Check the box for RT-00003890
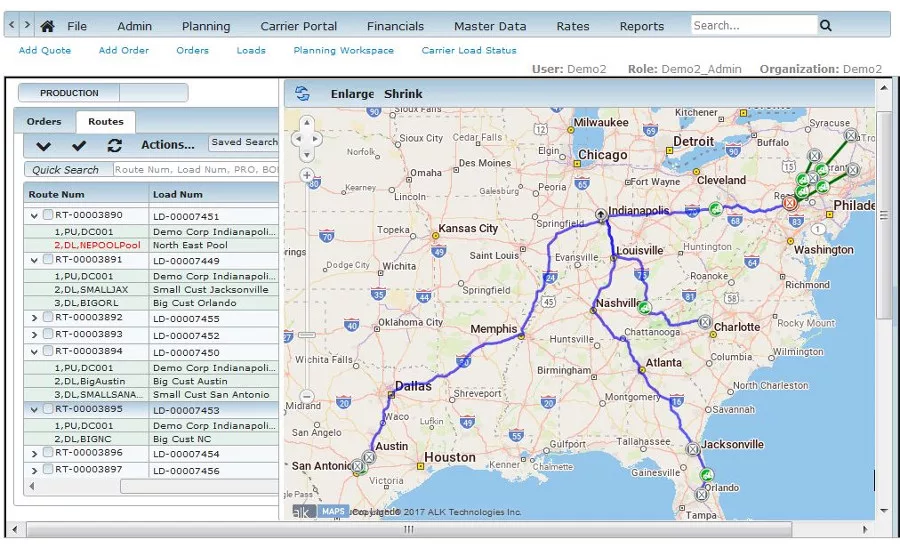This screenshot has width=900, height=550. click(x=48, y=215)
